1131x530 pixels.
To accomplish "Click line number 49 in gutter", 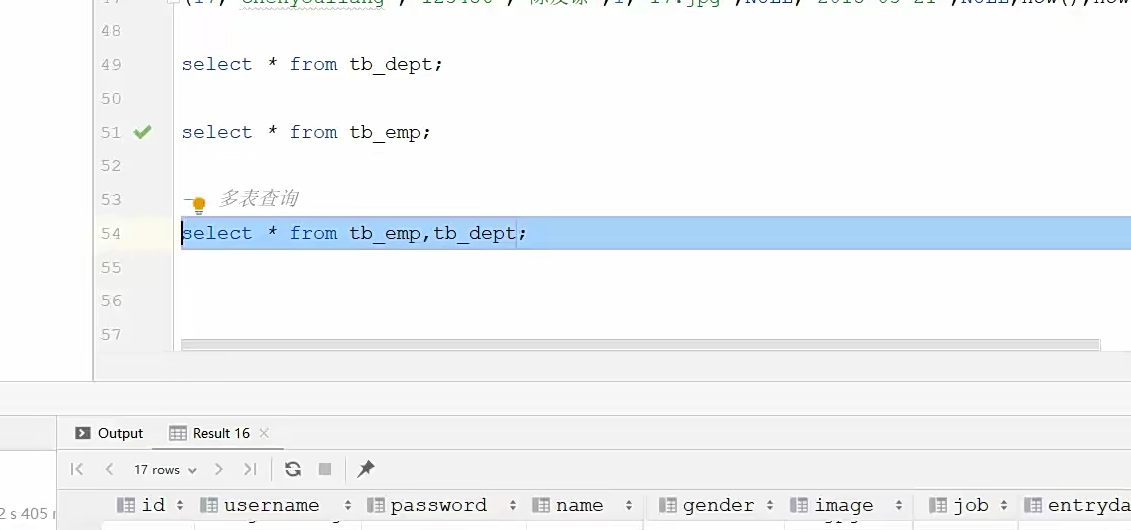I will click(111, 64).
